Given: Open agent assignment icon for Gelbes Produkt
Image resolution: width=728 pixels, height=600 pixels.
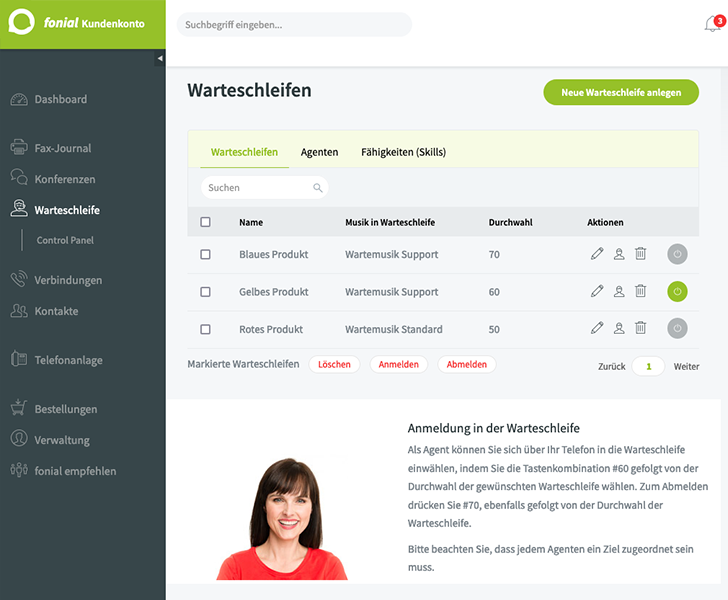Looking at the screenshot, I should pyautogui.click(x=619, y=292).
